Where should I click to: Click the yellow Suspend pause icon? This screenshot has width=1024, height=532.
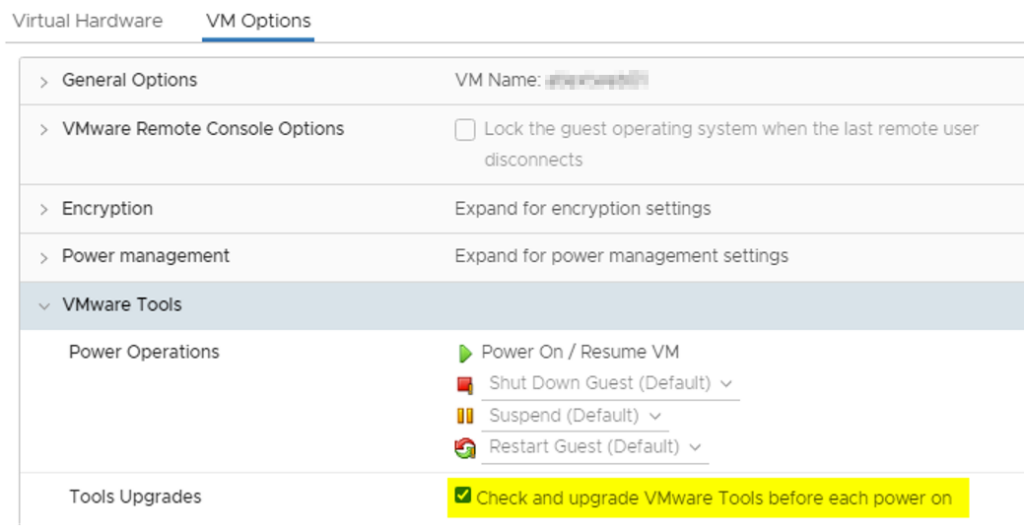point(465,416)
